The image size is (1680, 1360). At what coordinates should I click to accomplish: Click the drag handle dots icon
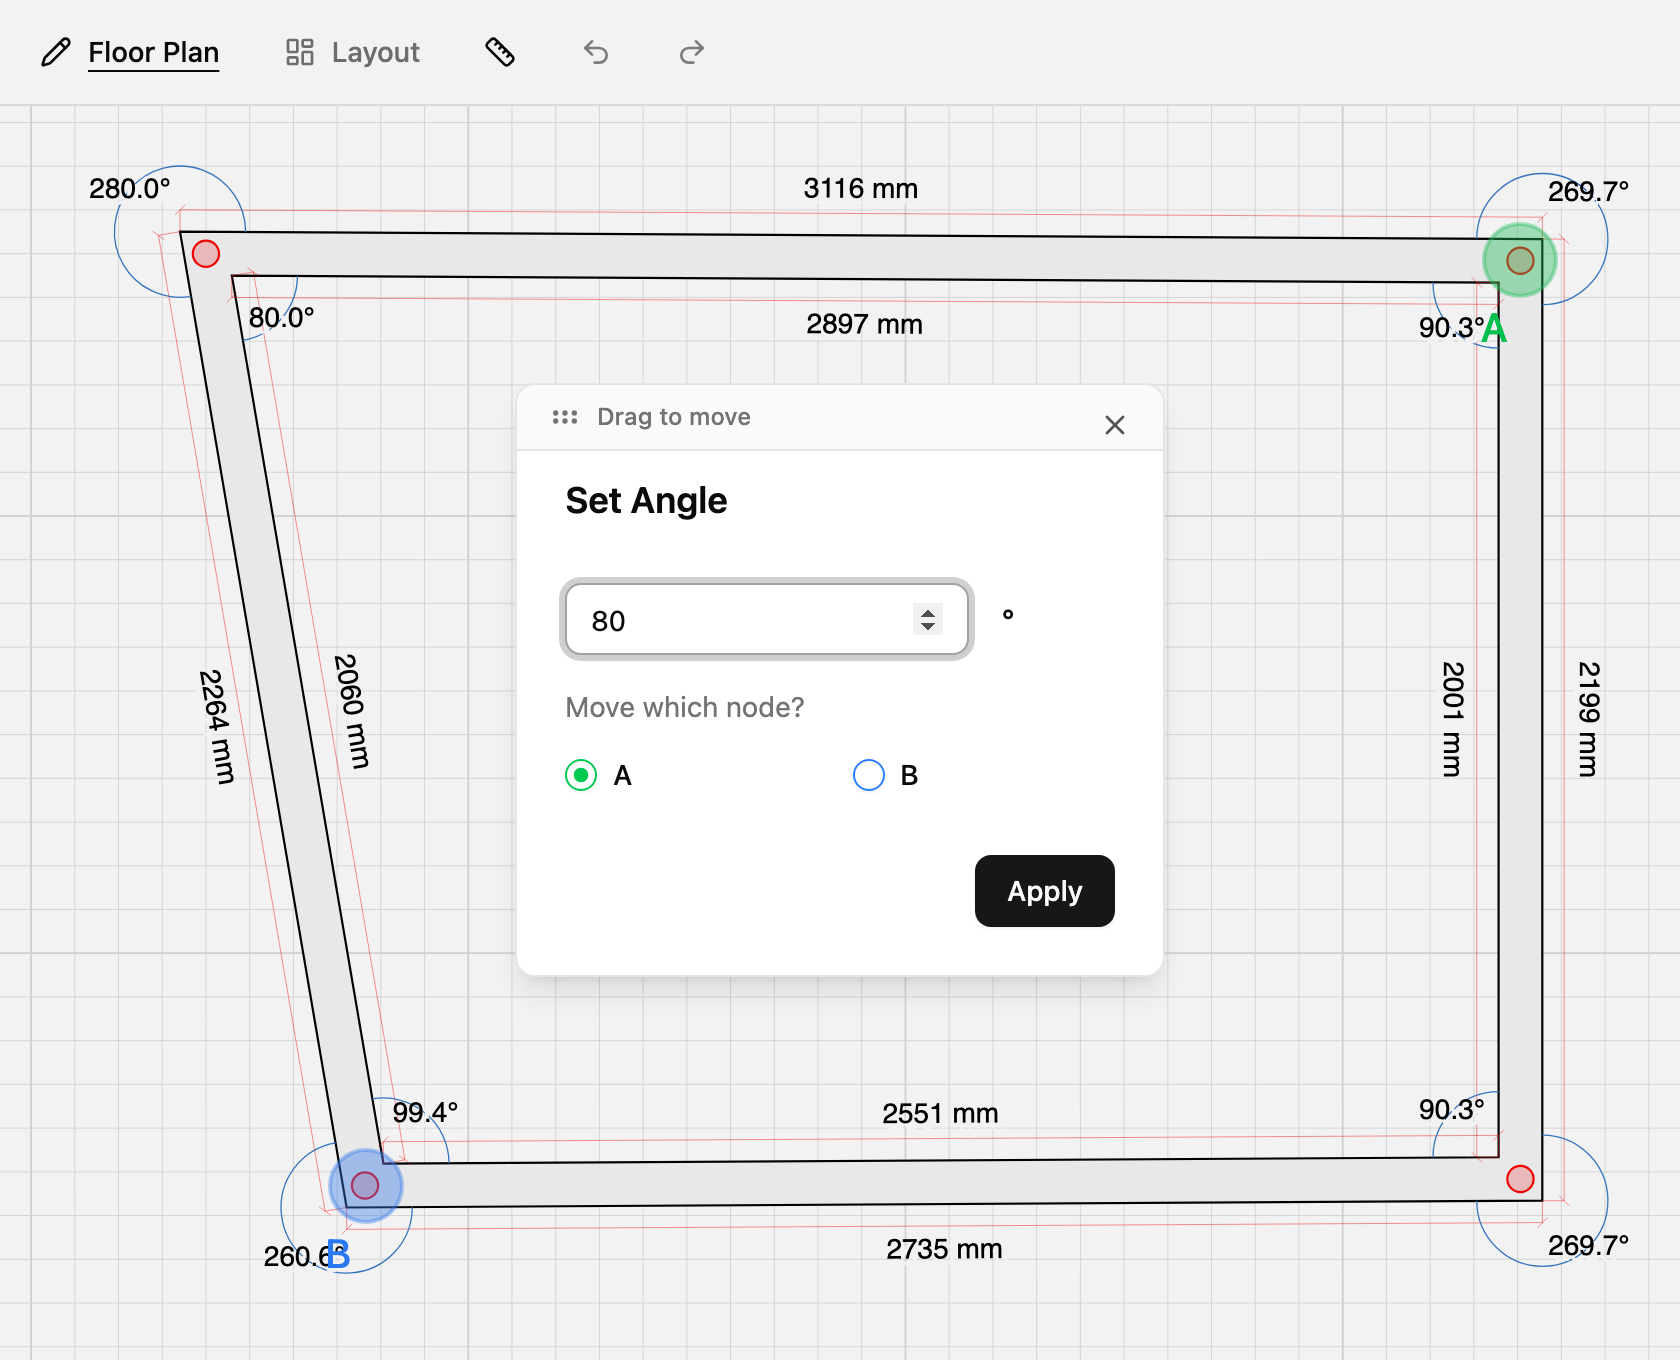[565, 417]
